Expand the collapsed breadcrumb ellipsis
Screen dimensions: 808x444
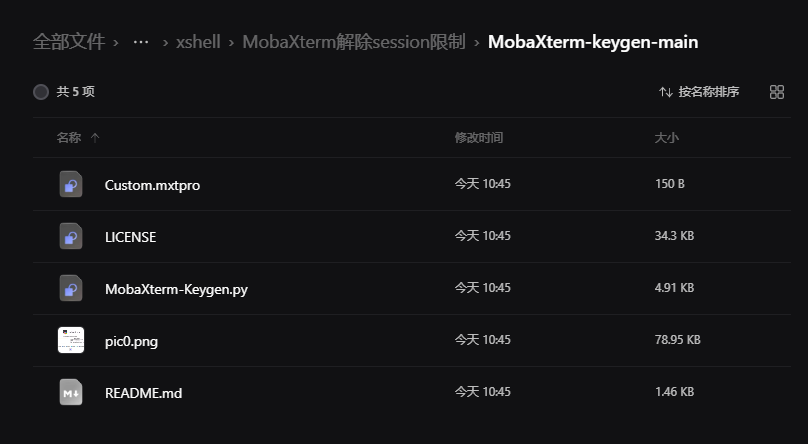[x=141, y=42]
